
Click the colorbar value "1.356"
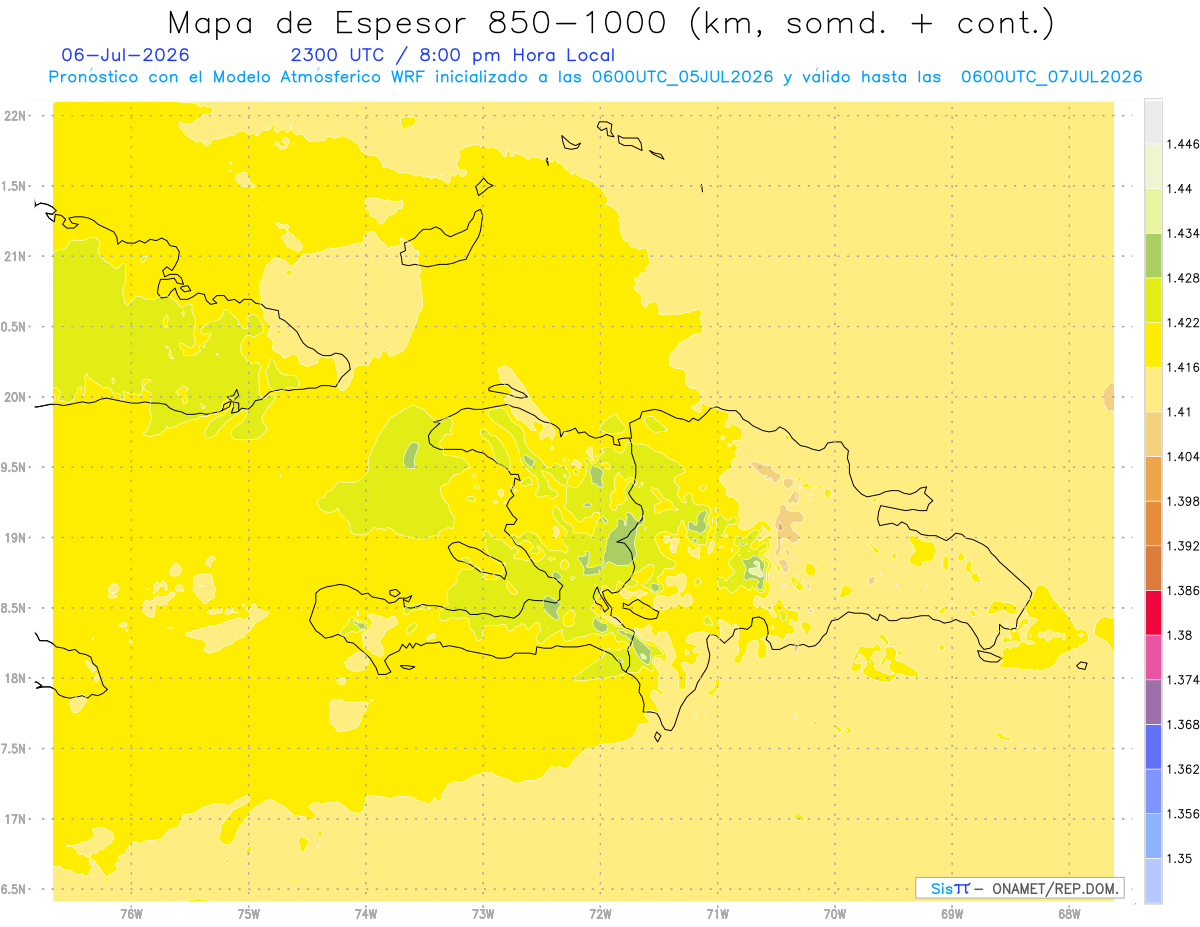1183,814
